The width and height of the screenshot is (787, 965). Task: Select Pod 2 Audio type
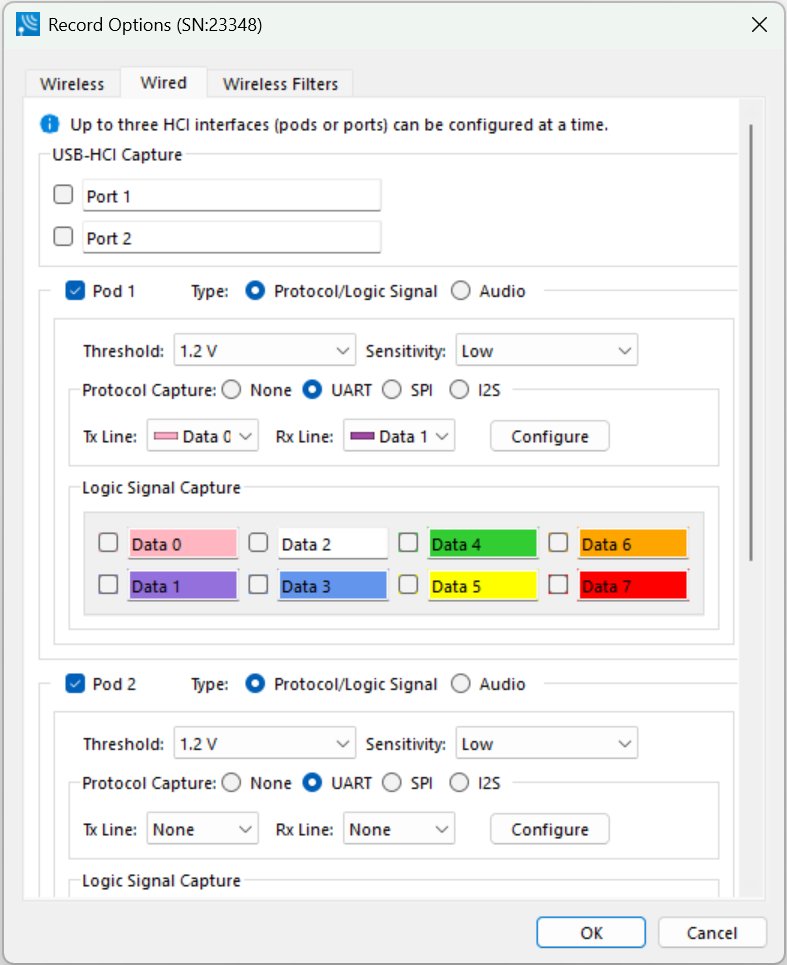(x=461, y=683)
